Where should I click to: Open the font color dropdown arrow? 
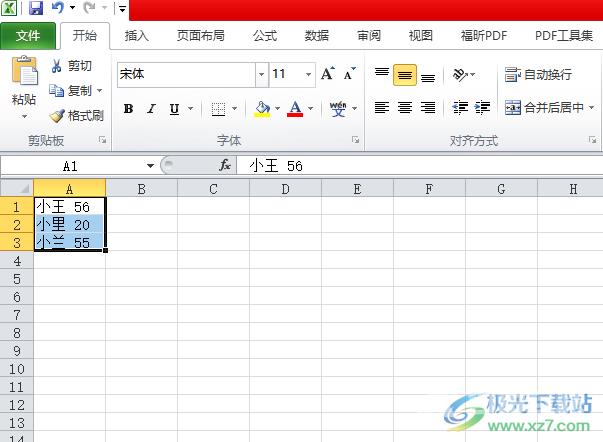(310, 109)
